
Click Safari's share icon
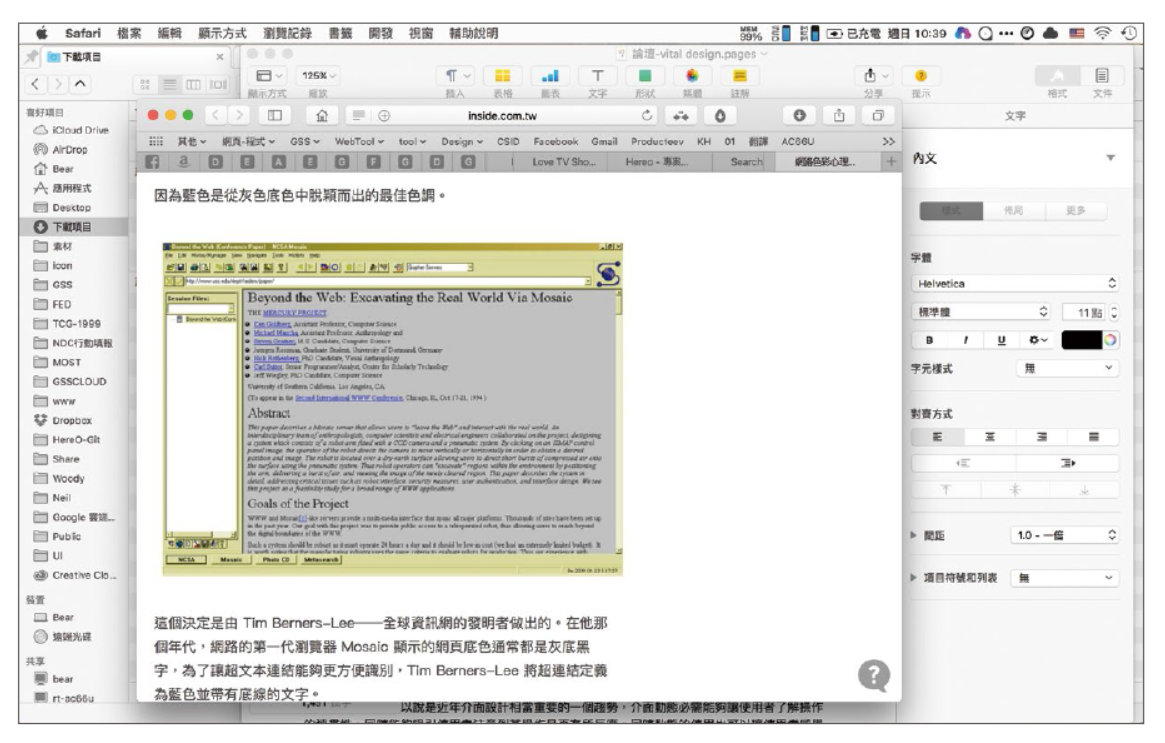tap(839, 115)
